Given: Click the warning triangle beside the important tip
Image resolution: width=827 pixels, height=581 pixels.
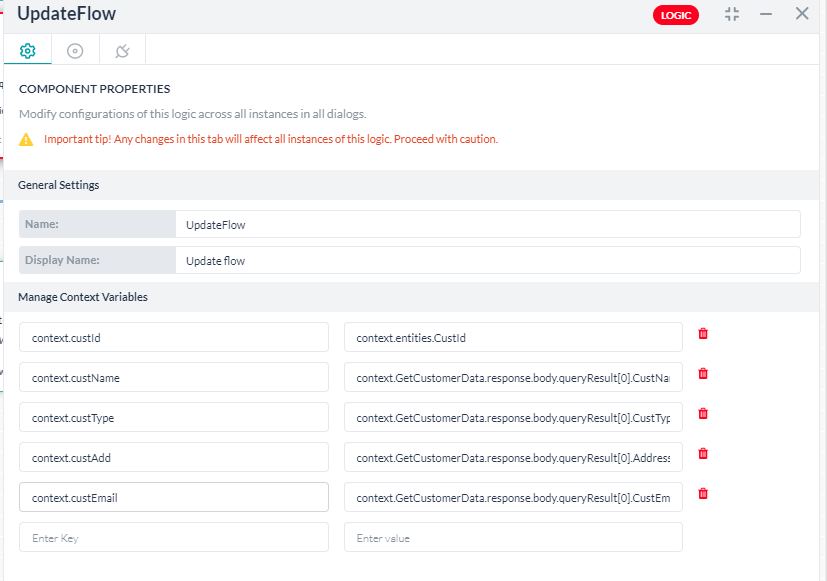Looking at the screenshot, I should tap(25, 139).
